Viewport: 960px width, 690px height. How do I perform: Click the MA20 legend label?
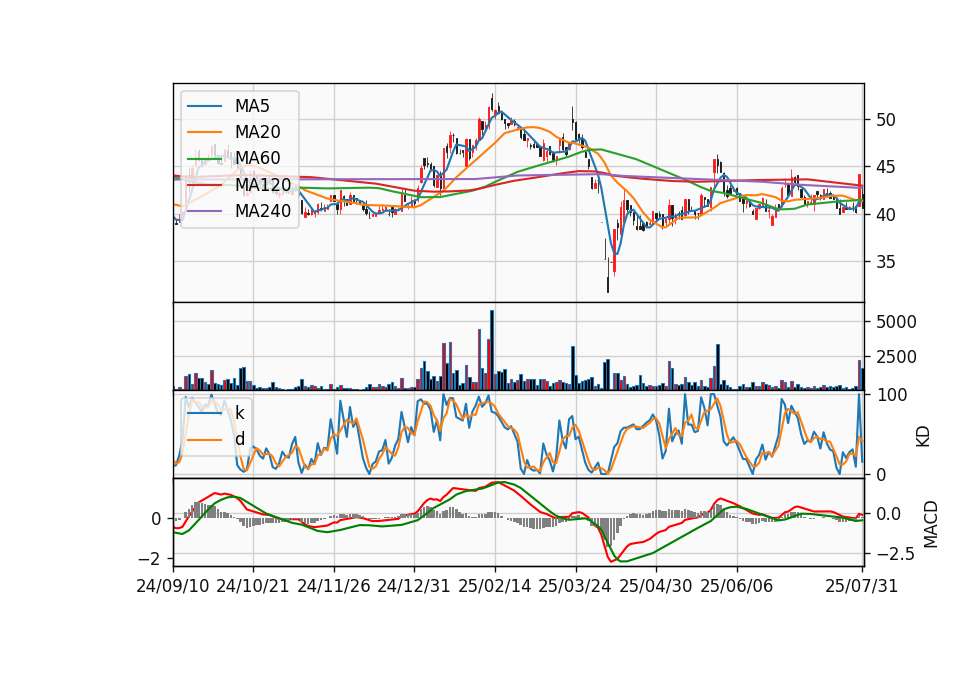257,132
